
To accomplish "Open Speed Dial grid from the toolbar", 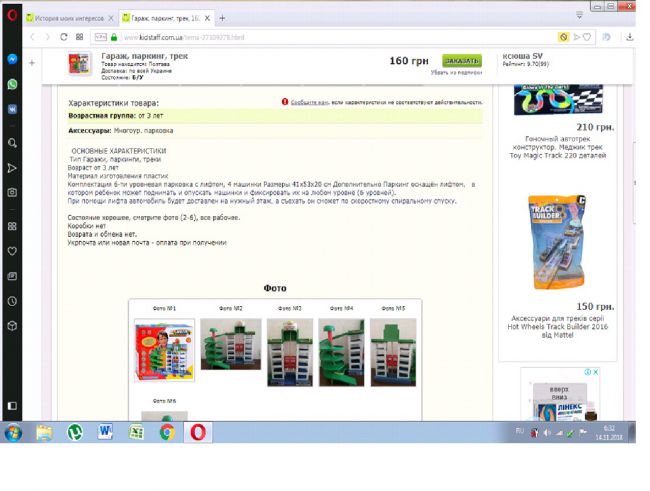I will 79,37.
